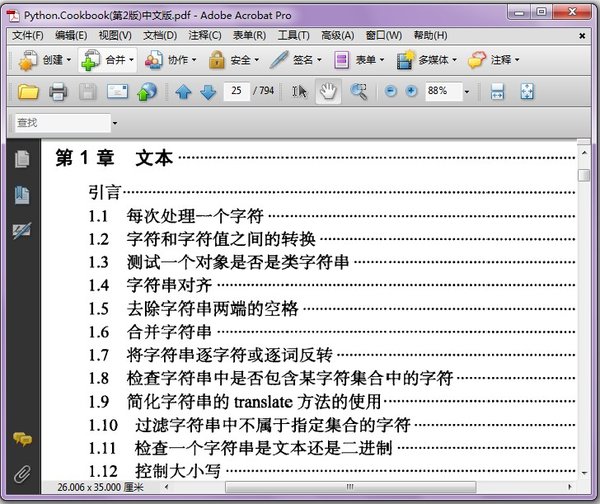The width and height of the screenshot is (600, 504).
Task: Expand the 合并 dropdown arrow
Action: (x=131, y=60)
